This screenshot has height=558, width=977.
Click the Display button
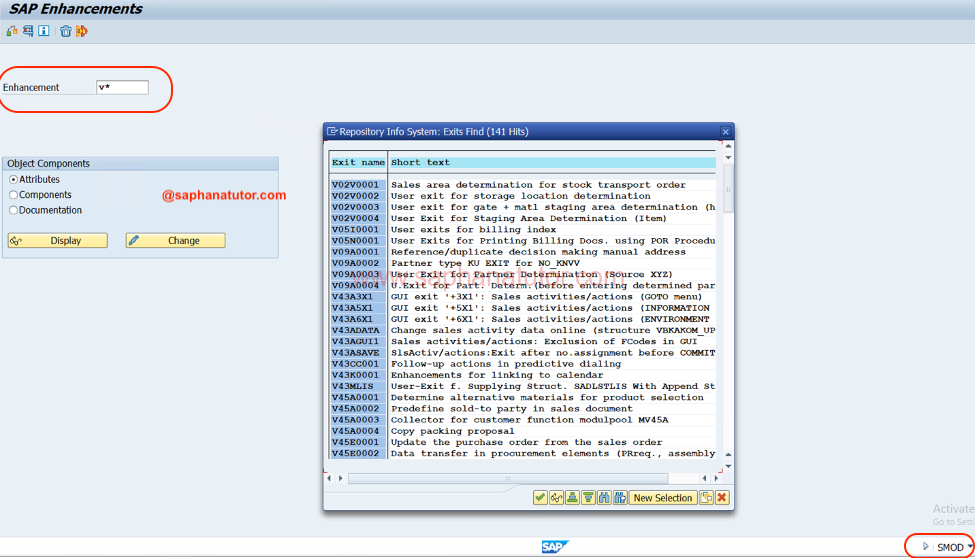click(x=57, y=240)
